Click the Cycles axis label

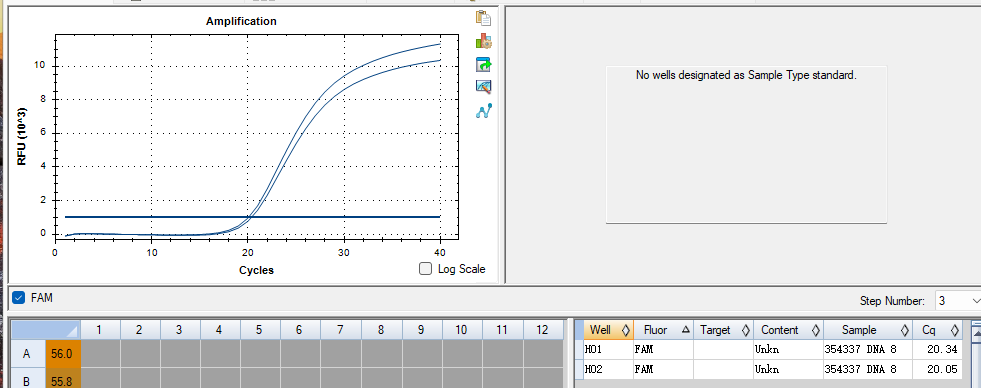(x=256, y=270)
